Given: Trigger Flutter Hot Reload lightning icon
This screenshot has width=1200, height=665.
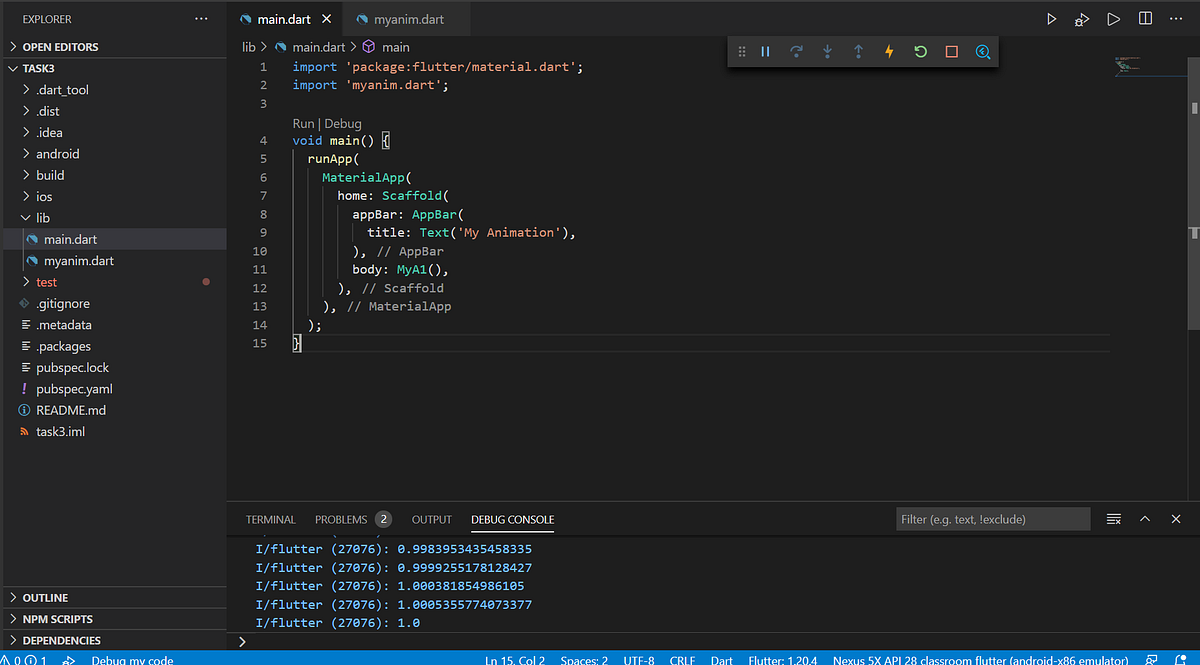Looking at the screenshot, I should tap(889, 52).
